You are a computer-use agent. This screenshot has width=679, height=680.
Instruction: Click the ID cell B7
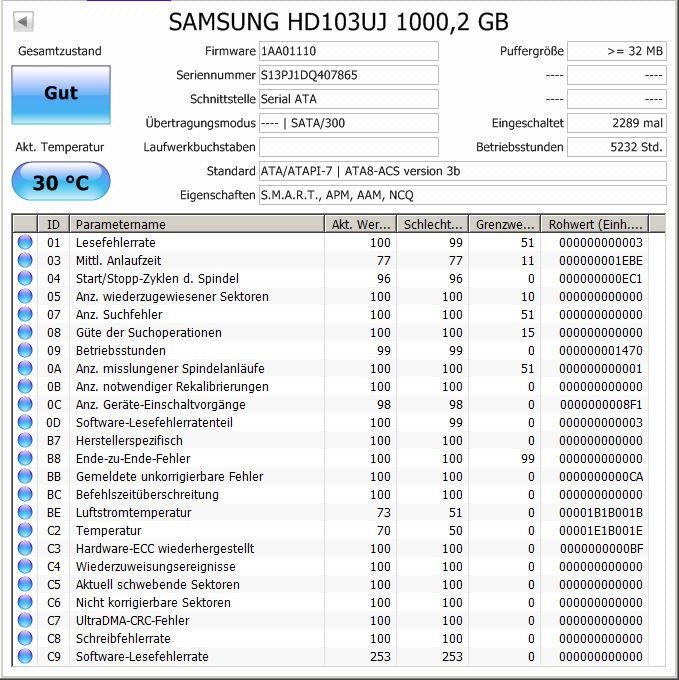coord(54,441)
